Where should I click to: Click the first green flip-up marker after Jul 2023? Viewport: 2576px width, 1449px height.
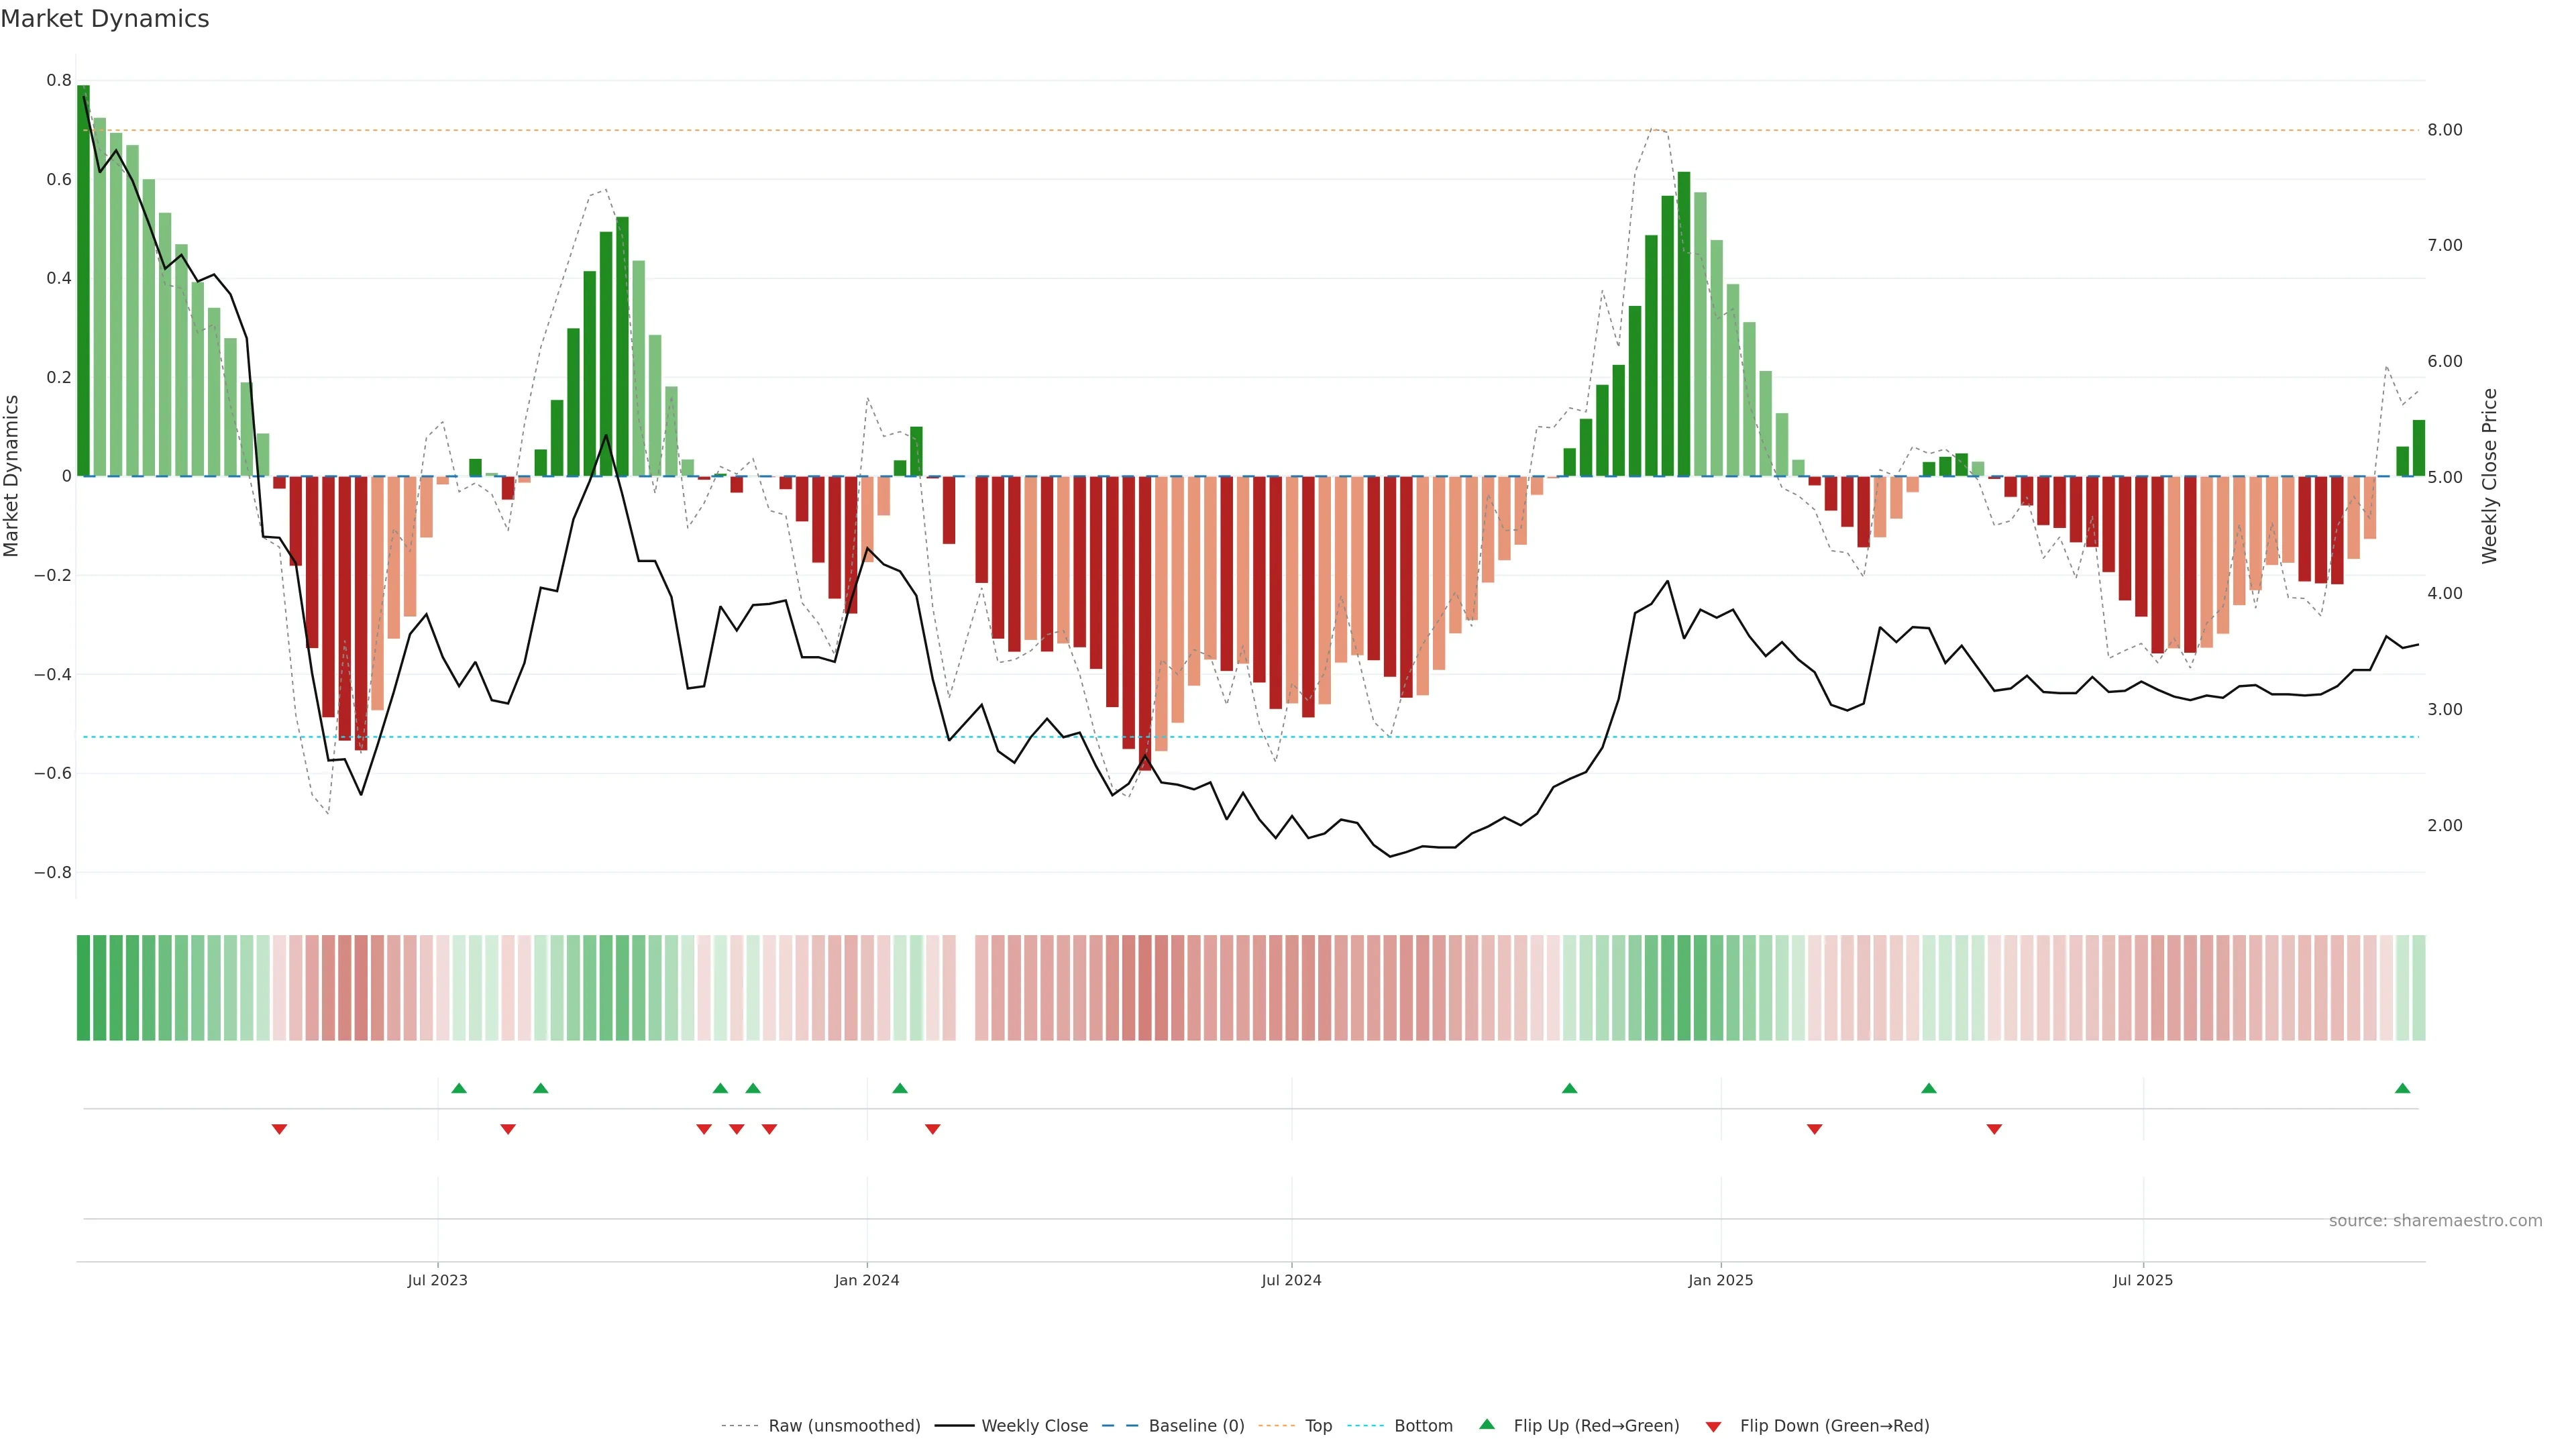(x=459, y=1088)
